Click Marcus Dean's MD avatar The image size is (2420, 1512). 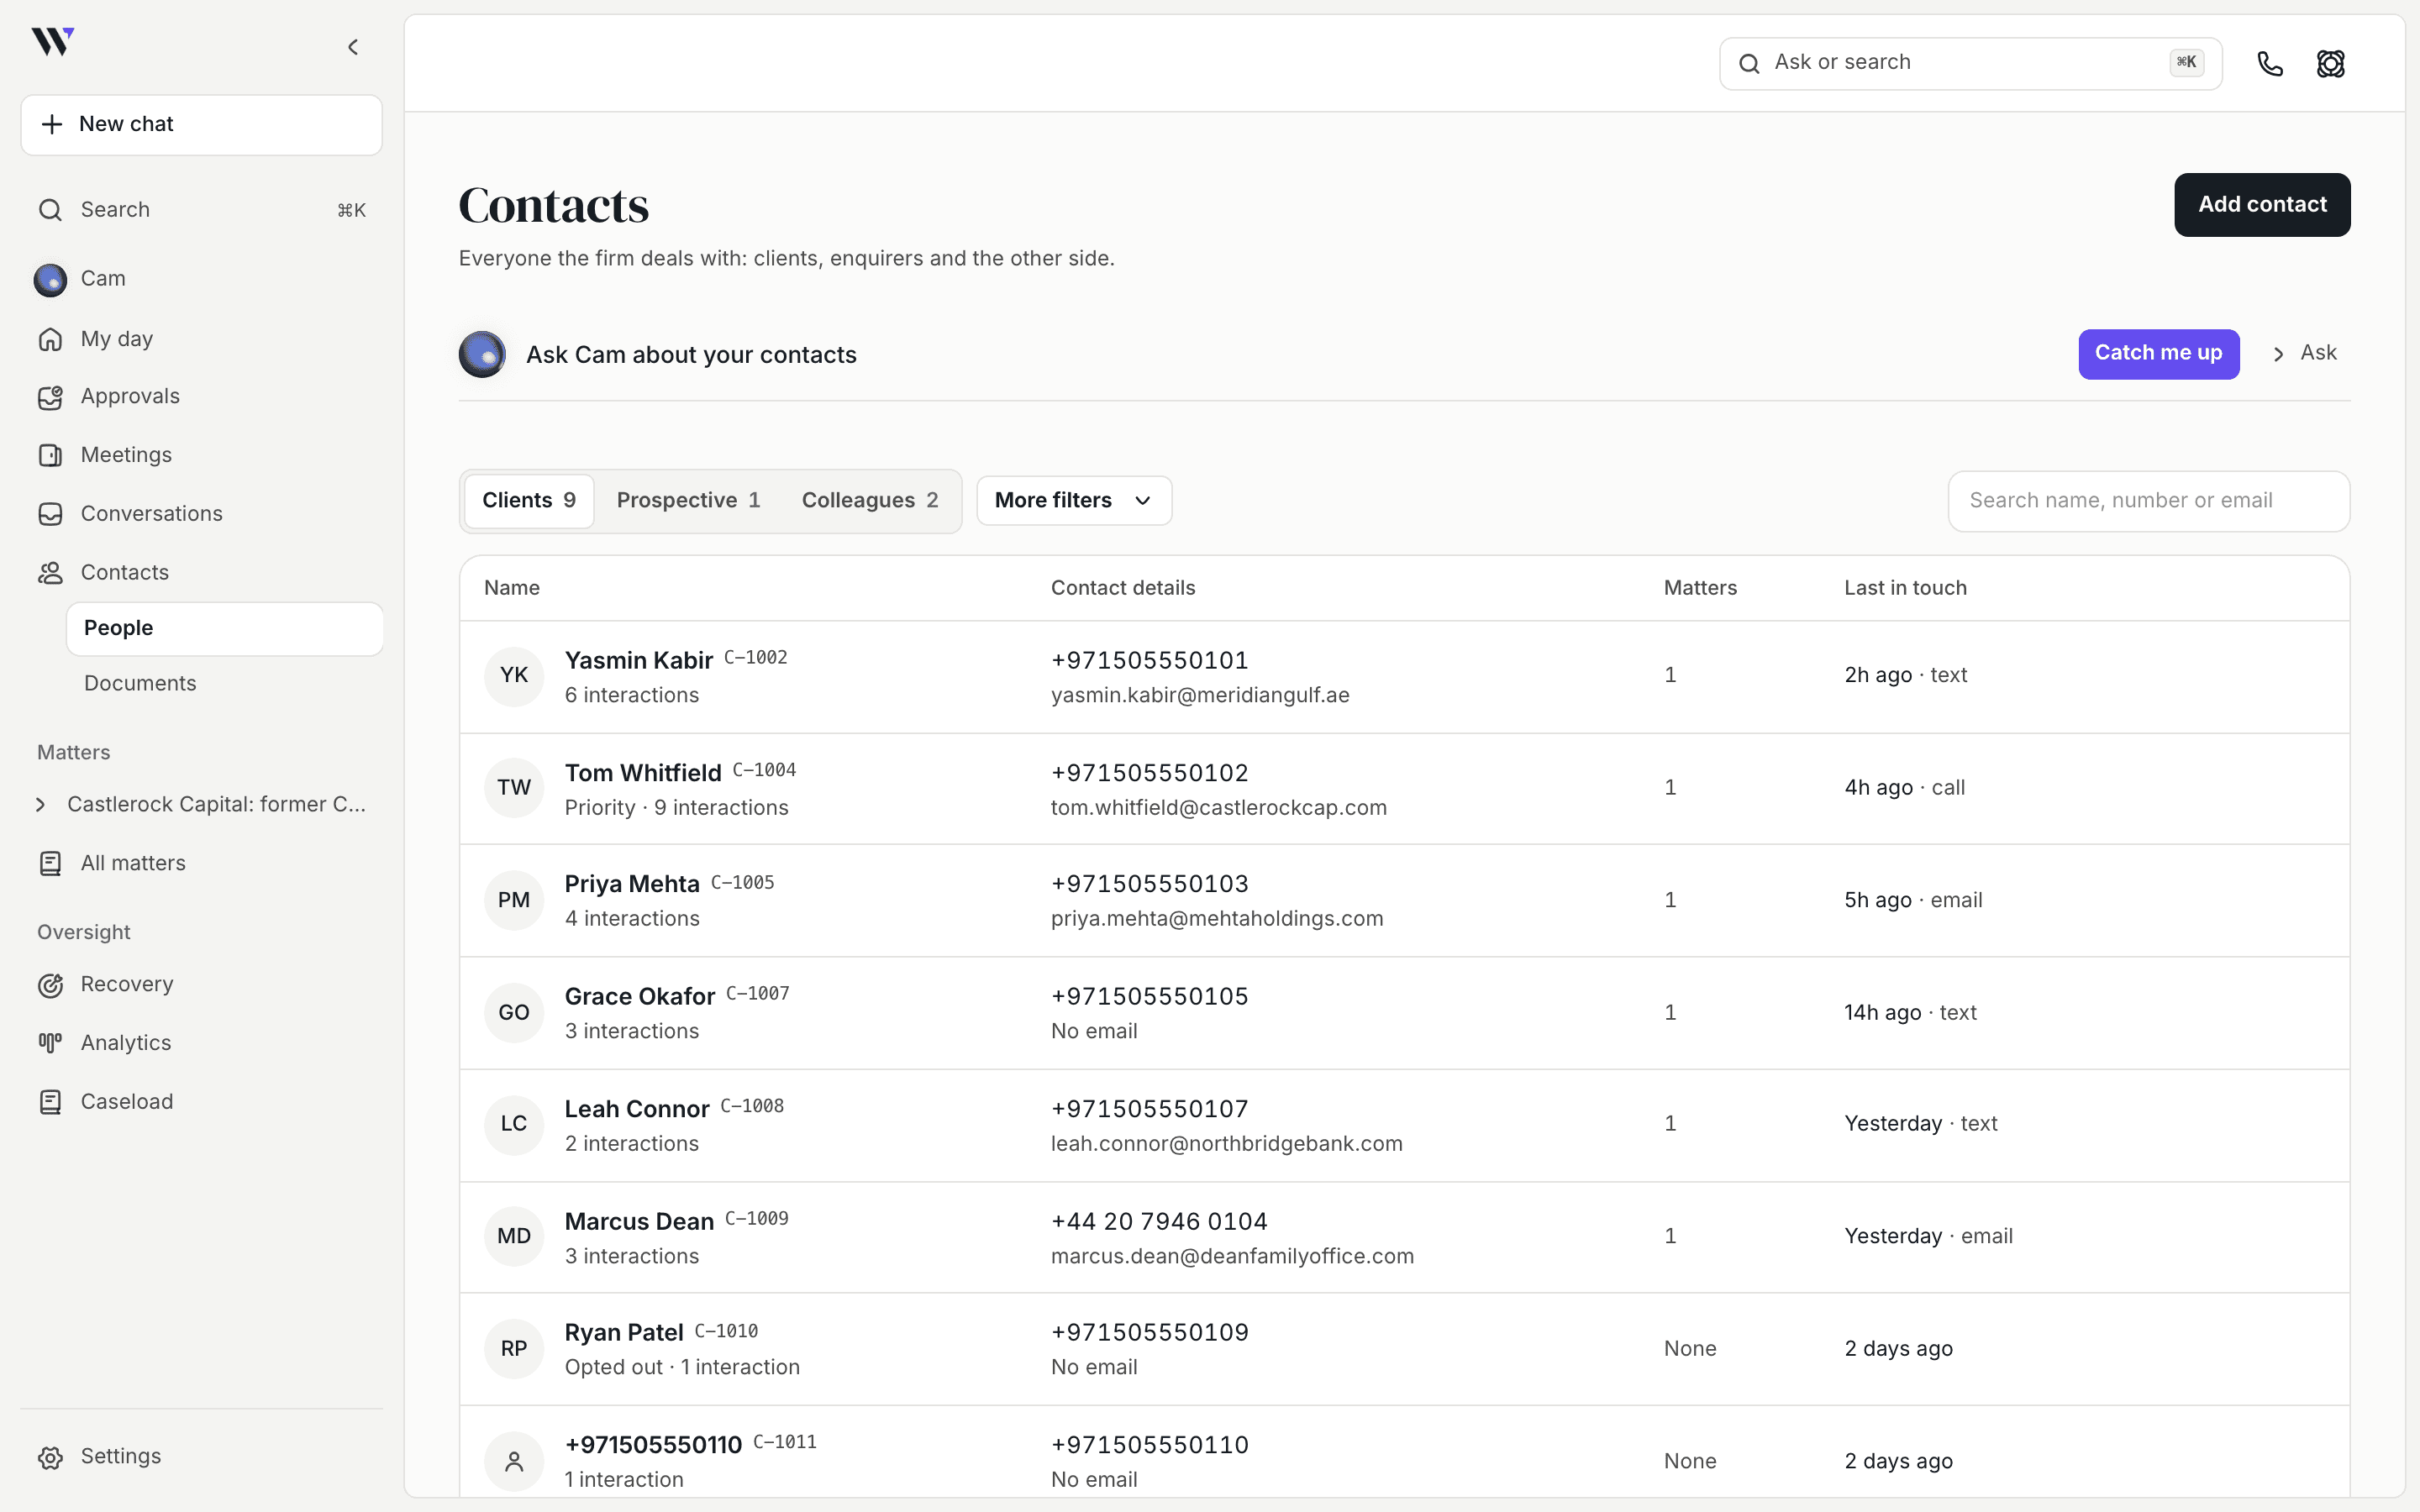pos(514,1237)
